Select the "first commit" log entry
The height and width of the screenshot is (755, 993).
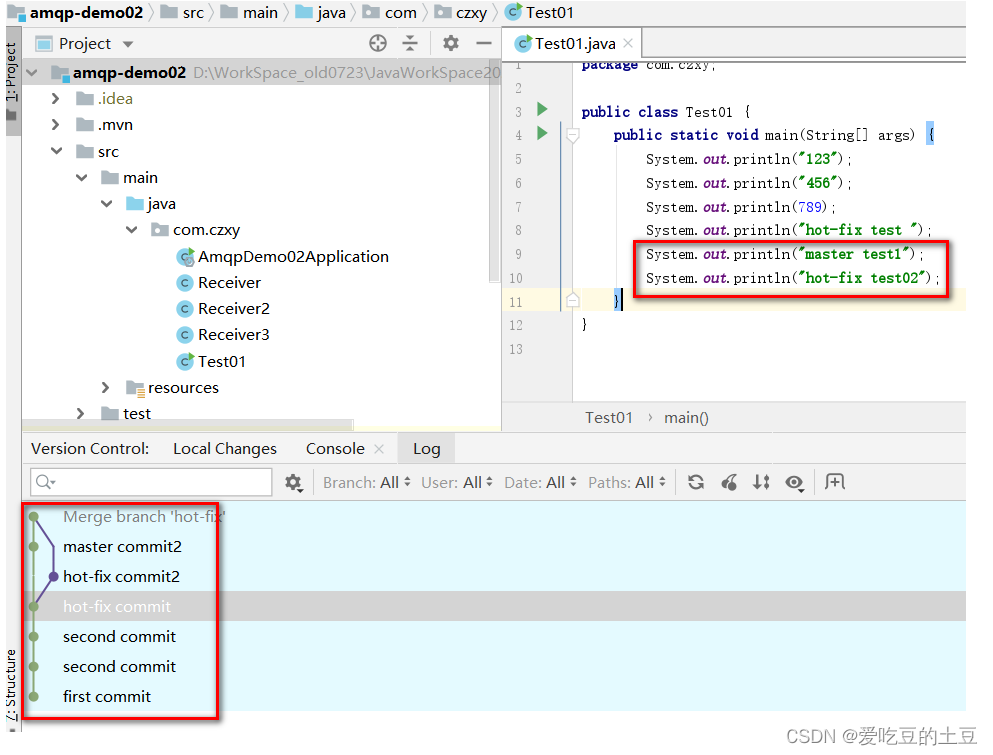106,697
